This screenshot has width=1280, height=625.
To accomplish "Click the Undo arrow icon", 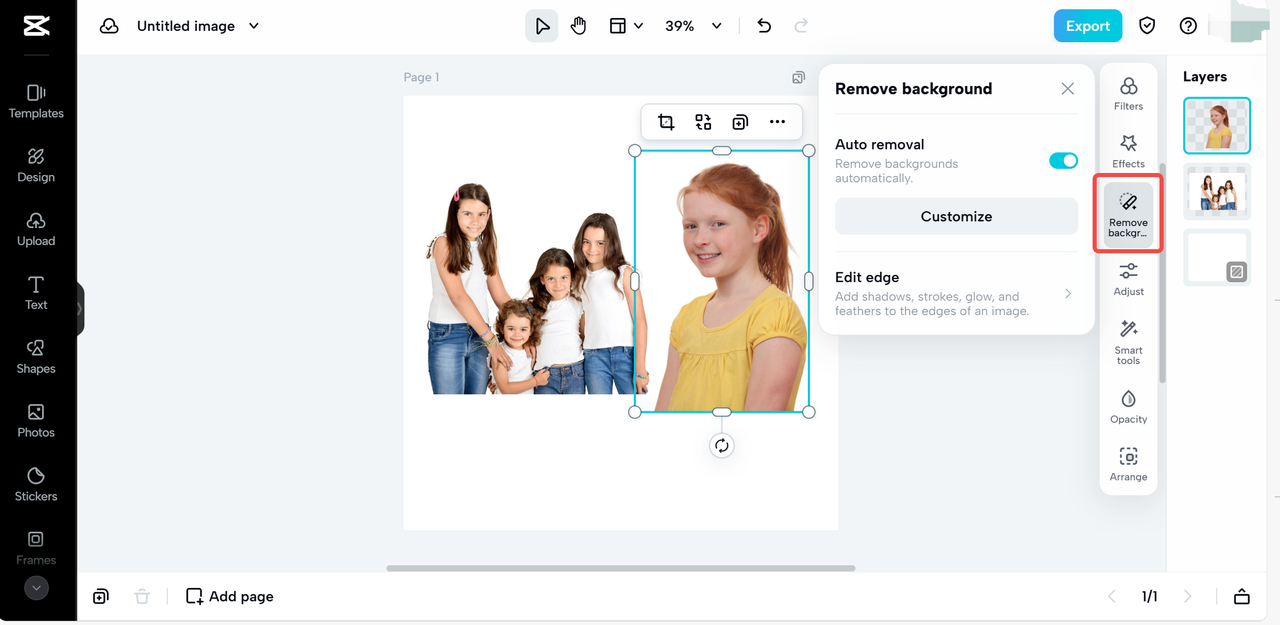I will (764, 26).
